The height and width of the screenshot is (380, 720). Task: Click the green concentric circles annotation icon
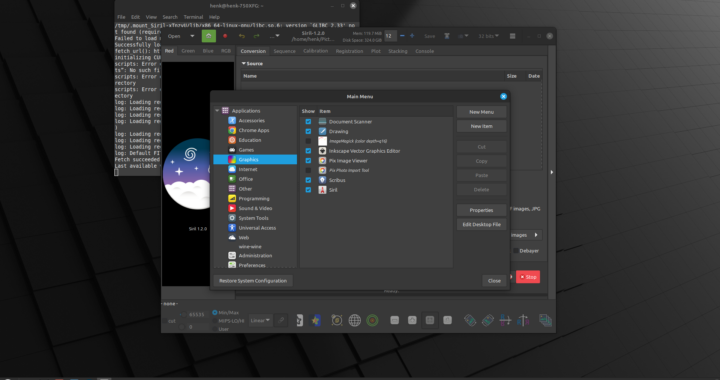pos(372,320)
